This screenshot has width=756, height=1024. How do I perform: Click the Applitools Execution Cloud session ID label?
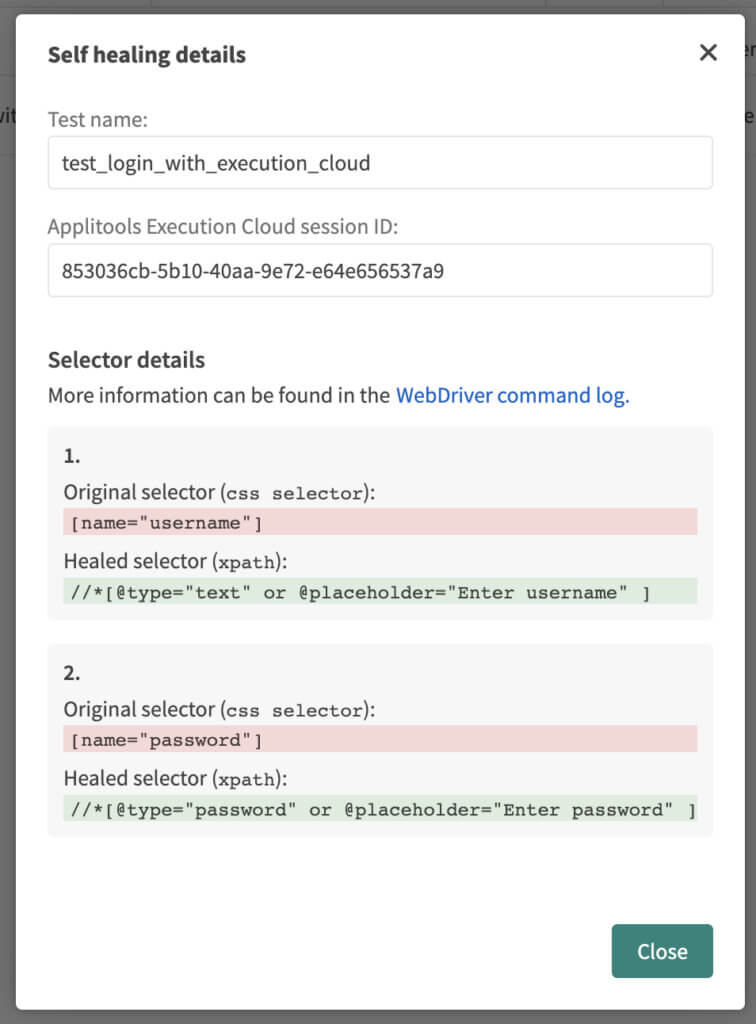(x=222, y=227)
